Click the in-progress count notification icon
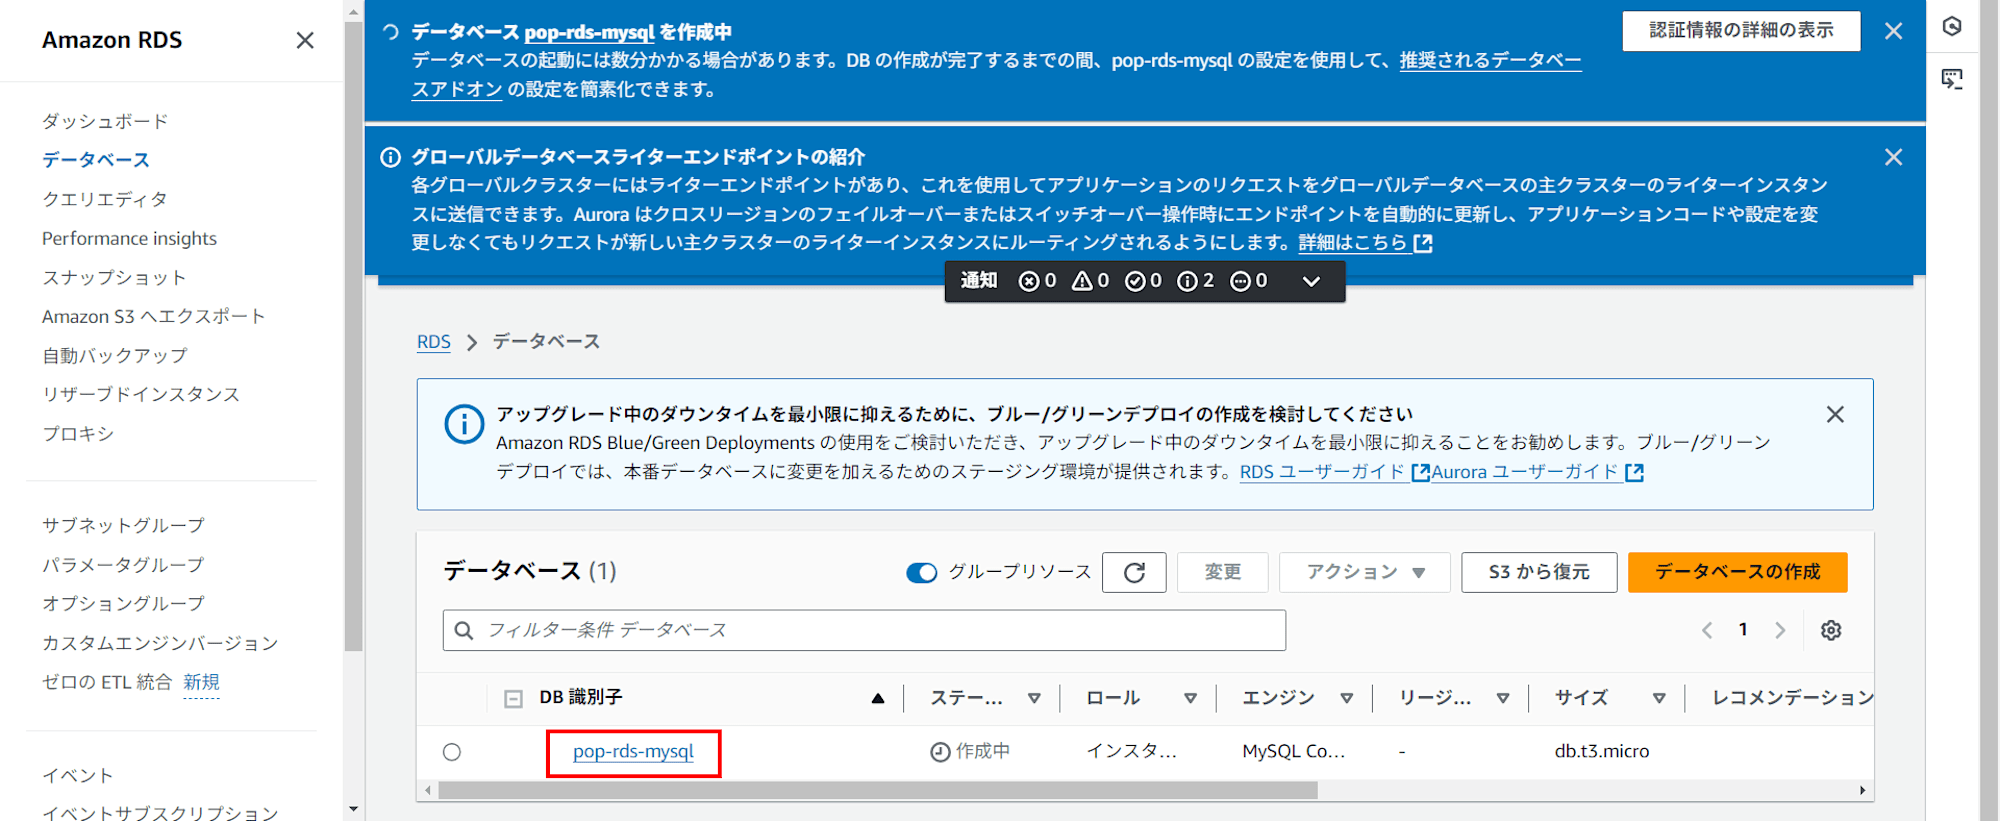The width and height of the screenshot is (2000, 821). click(x=1240, y=281)
